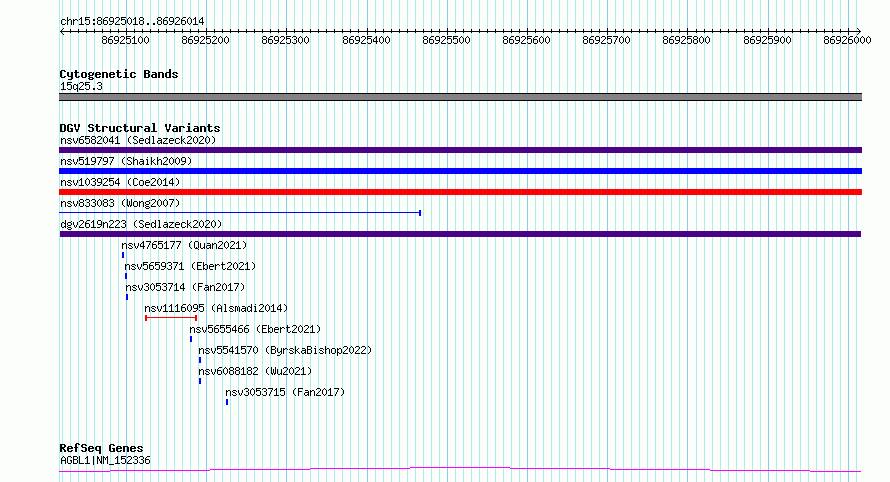Click ruler position 86925500
890x482 pixels.
pos(447,40)
